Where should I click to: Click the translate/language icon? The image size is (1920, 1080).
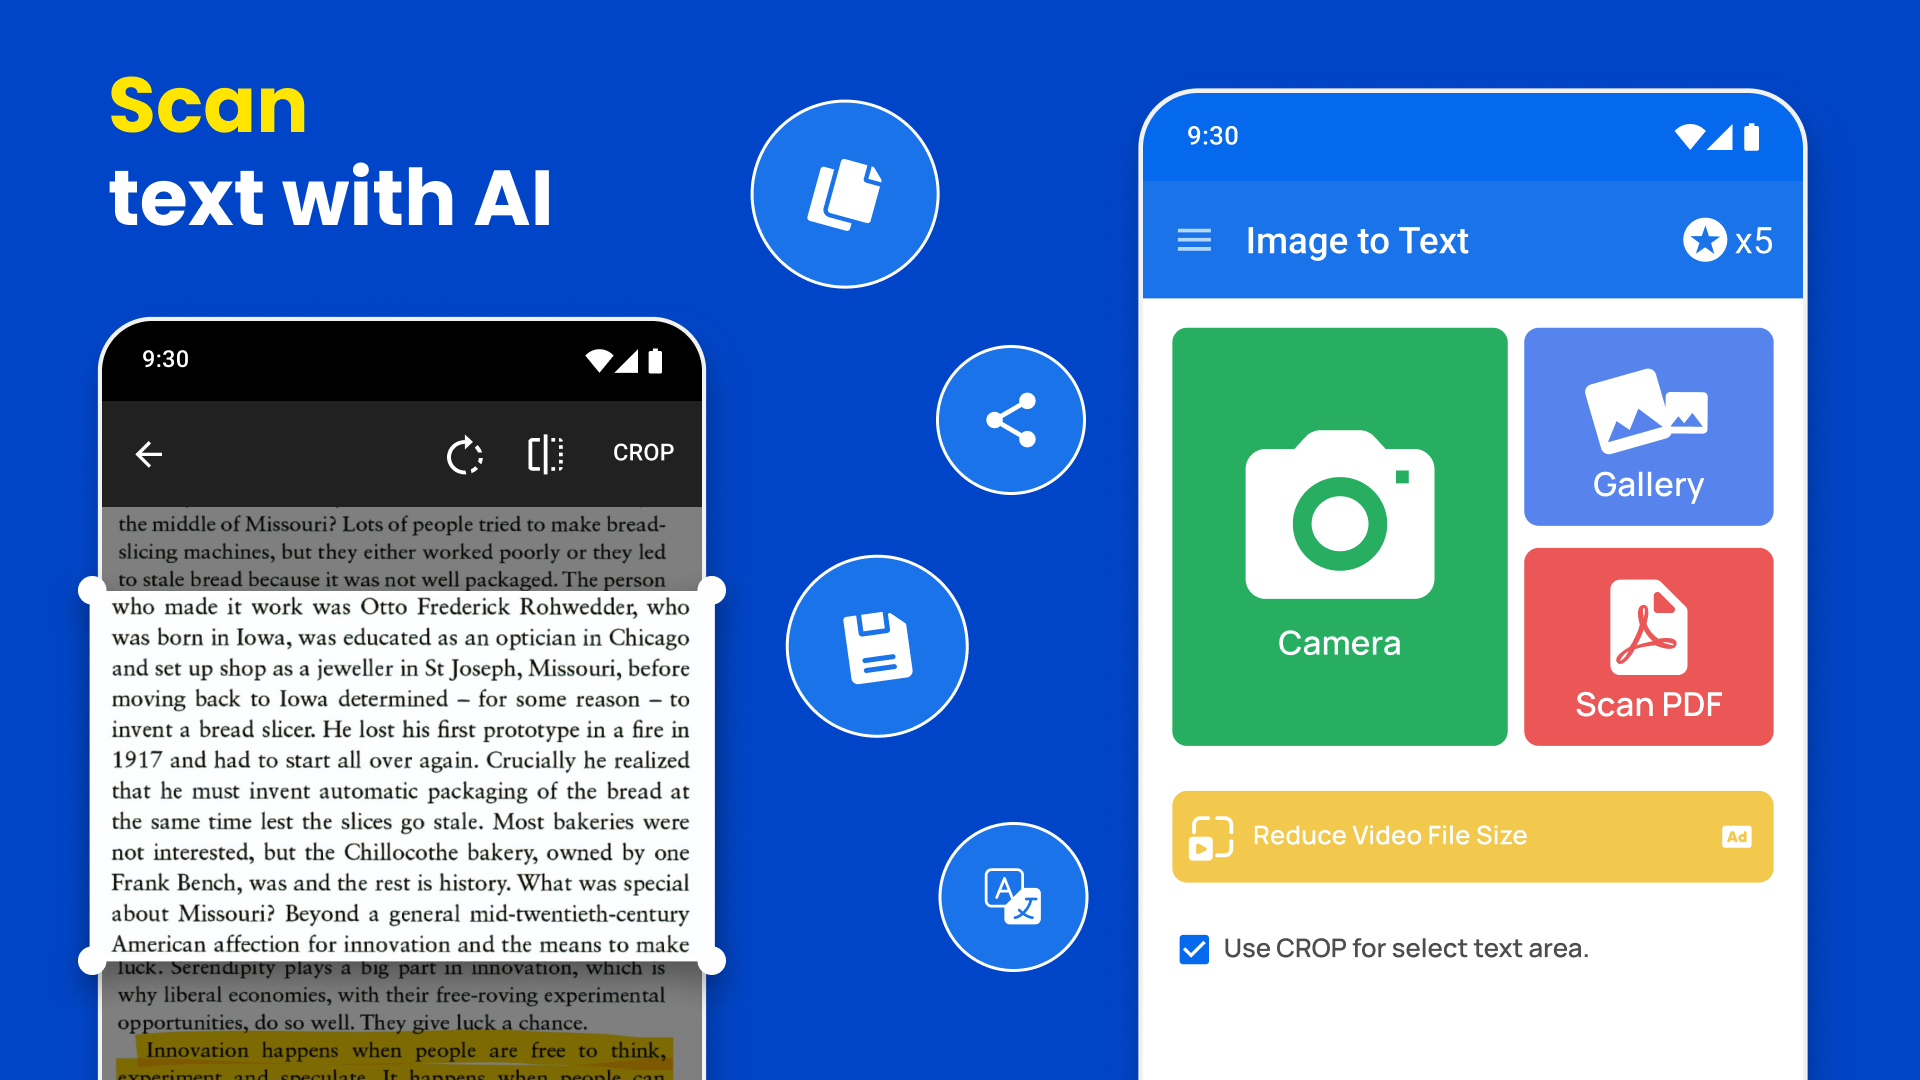pos(1011,897)
